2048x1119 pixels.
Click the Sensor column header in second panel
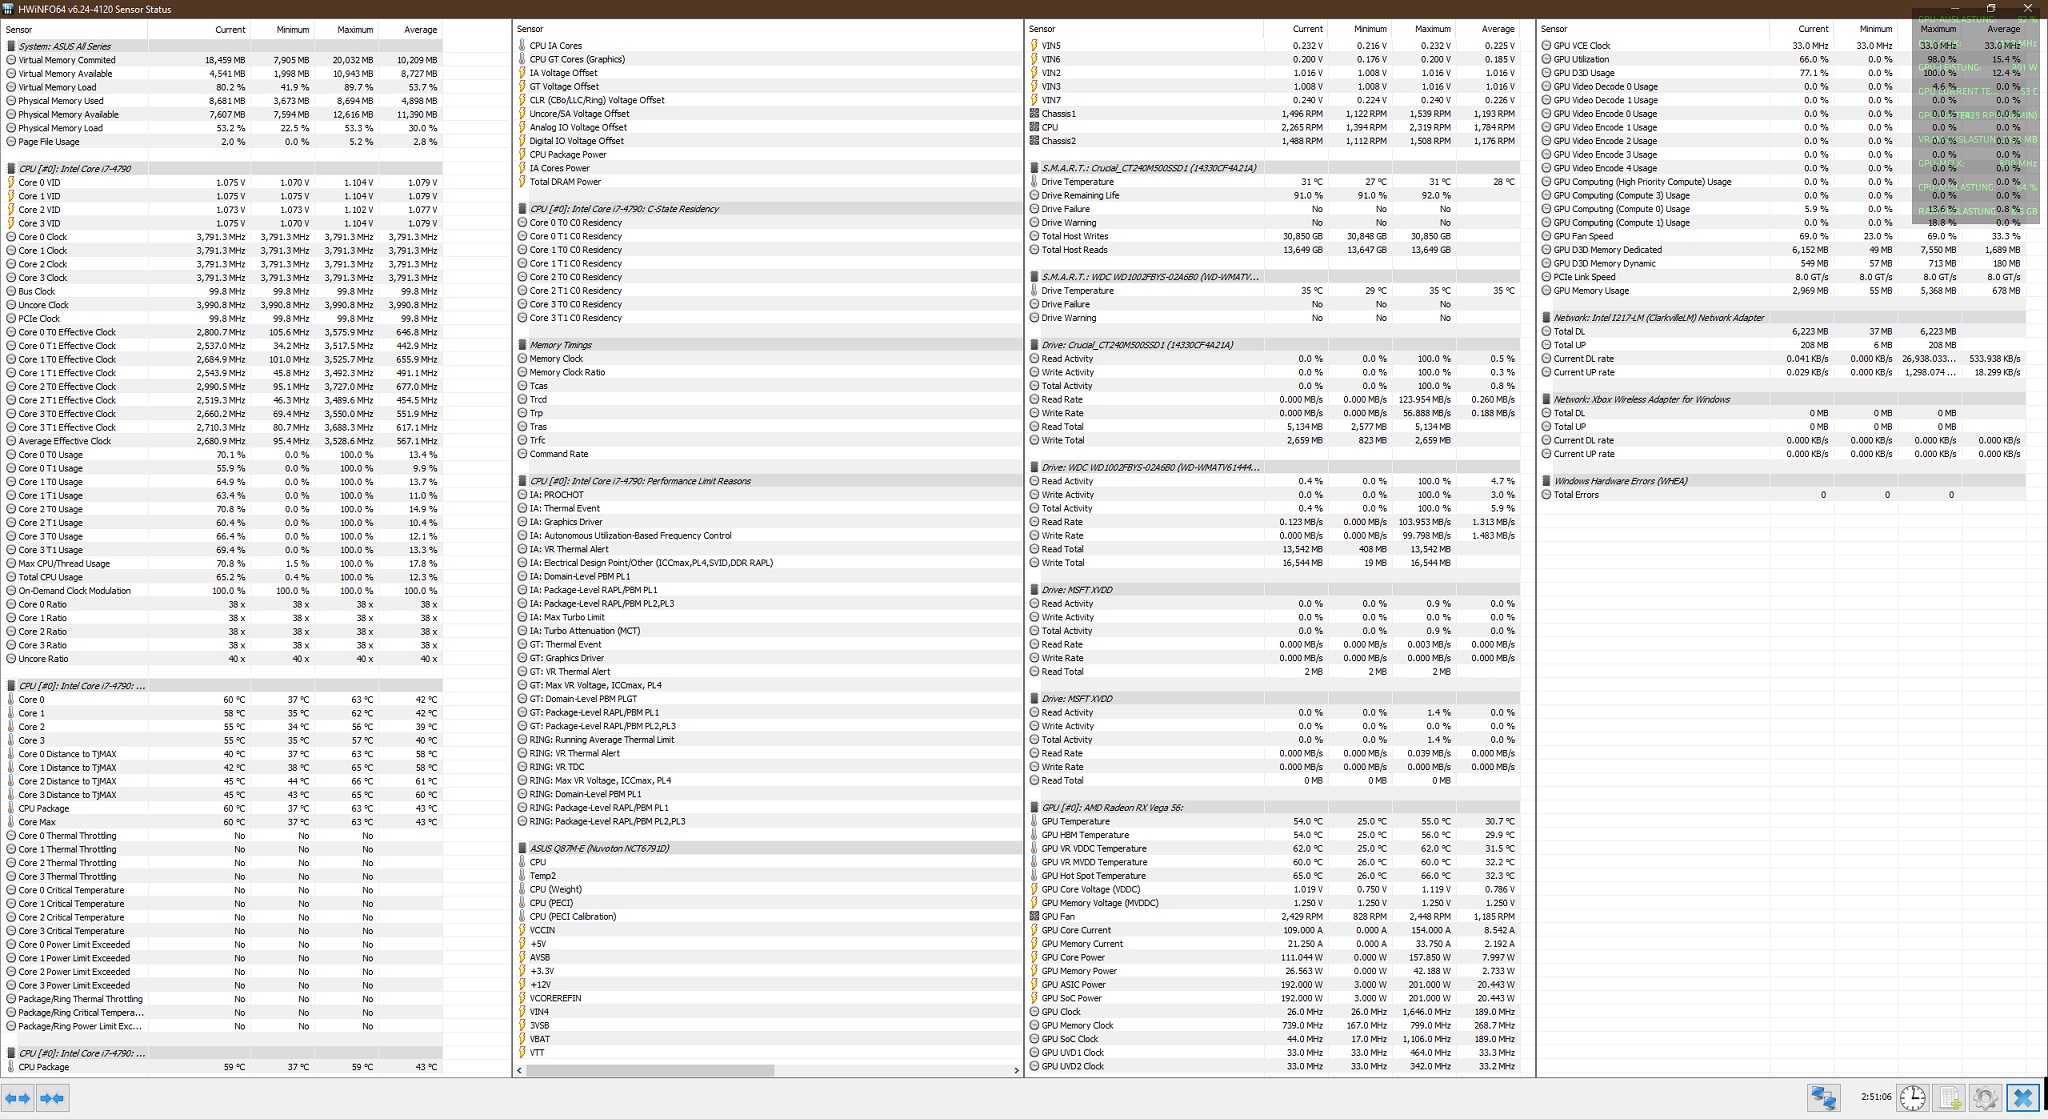(x=531, y=29)
